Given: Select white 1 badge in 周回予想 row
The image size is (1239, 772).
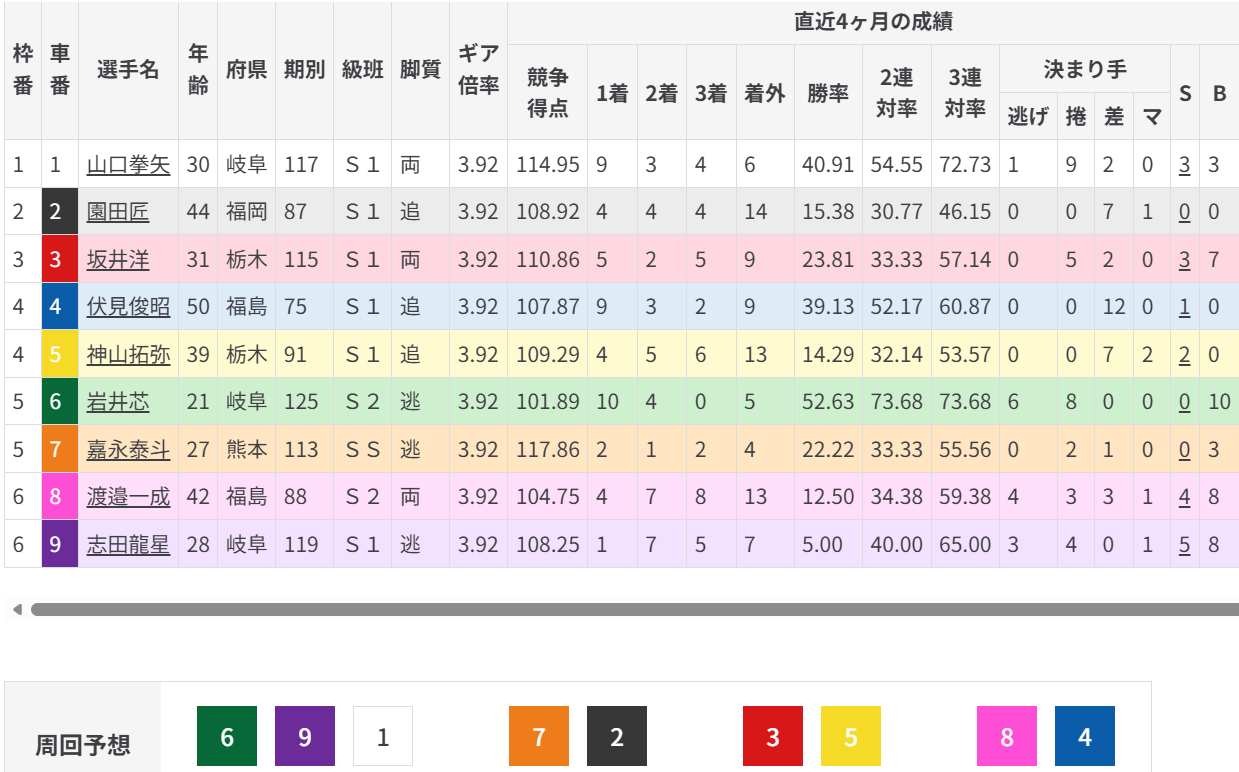Looking at the screenshot, I should pyautogui.click(x=383, y=737).
